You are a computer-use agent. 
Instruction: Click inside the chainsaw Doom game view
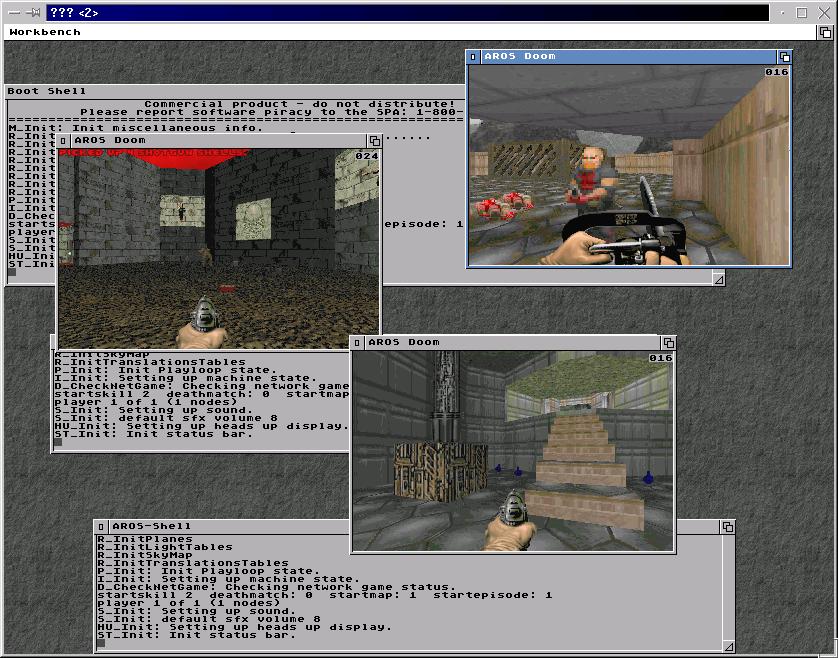pyautogui.click(x=630, y=170)
